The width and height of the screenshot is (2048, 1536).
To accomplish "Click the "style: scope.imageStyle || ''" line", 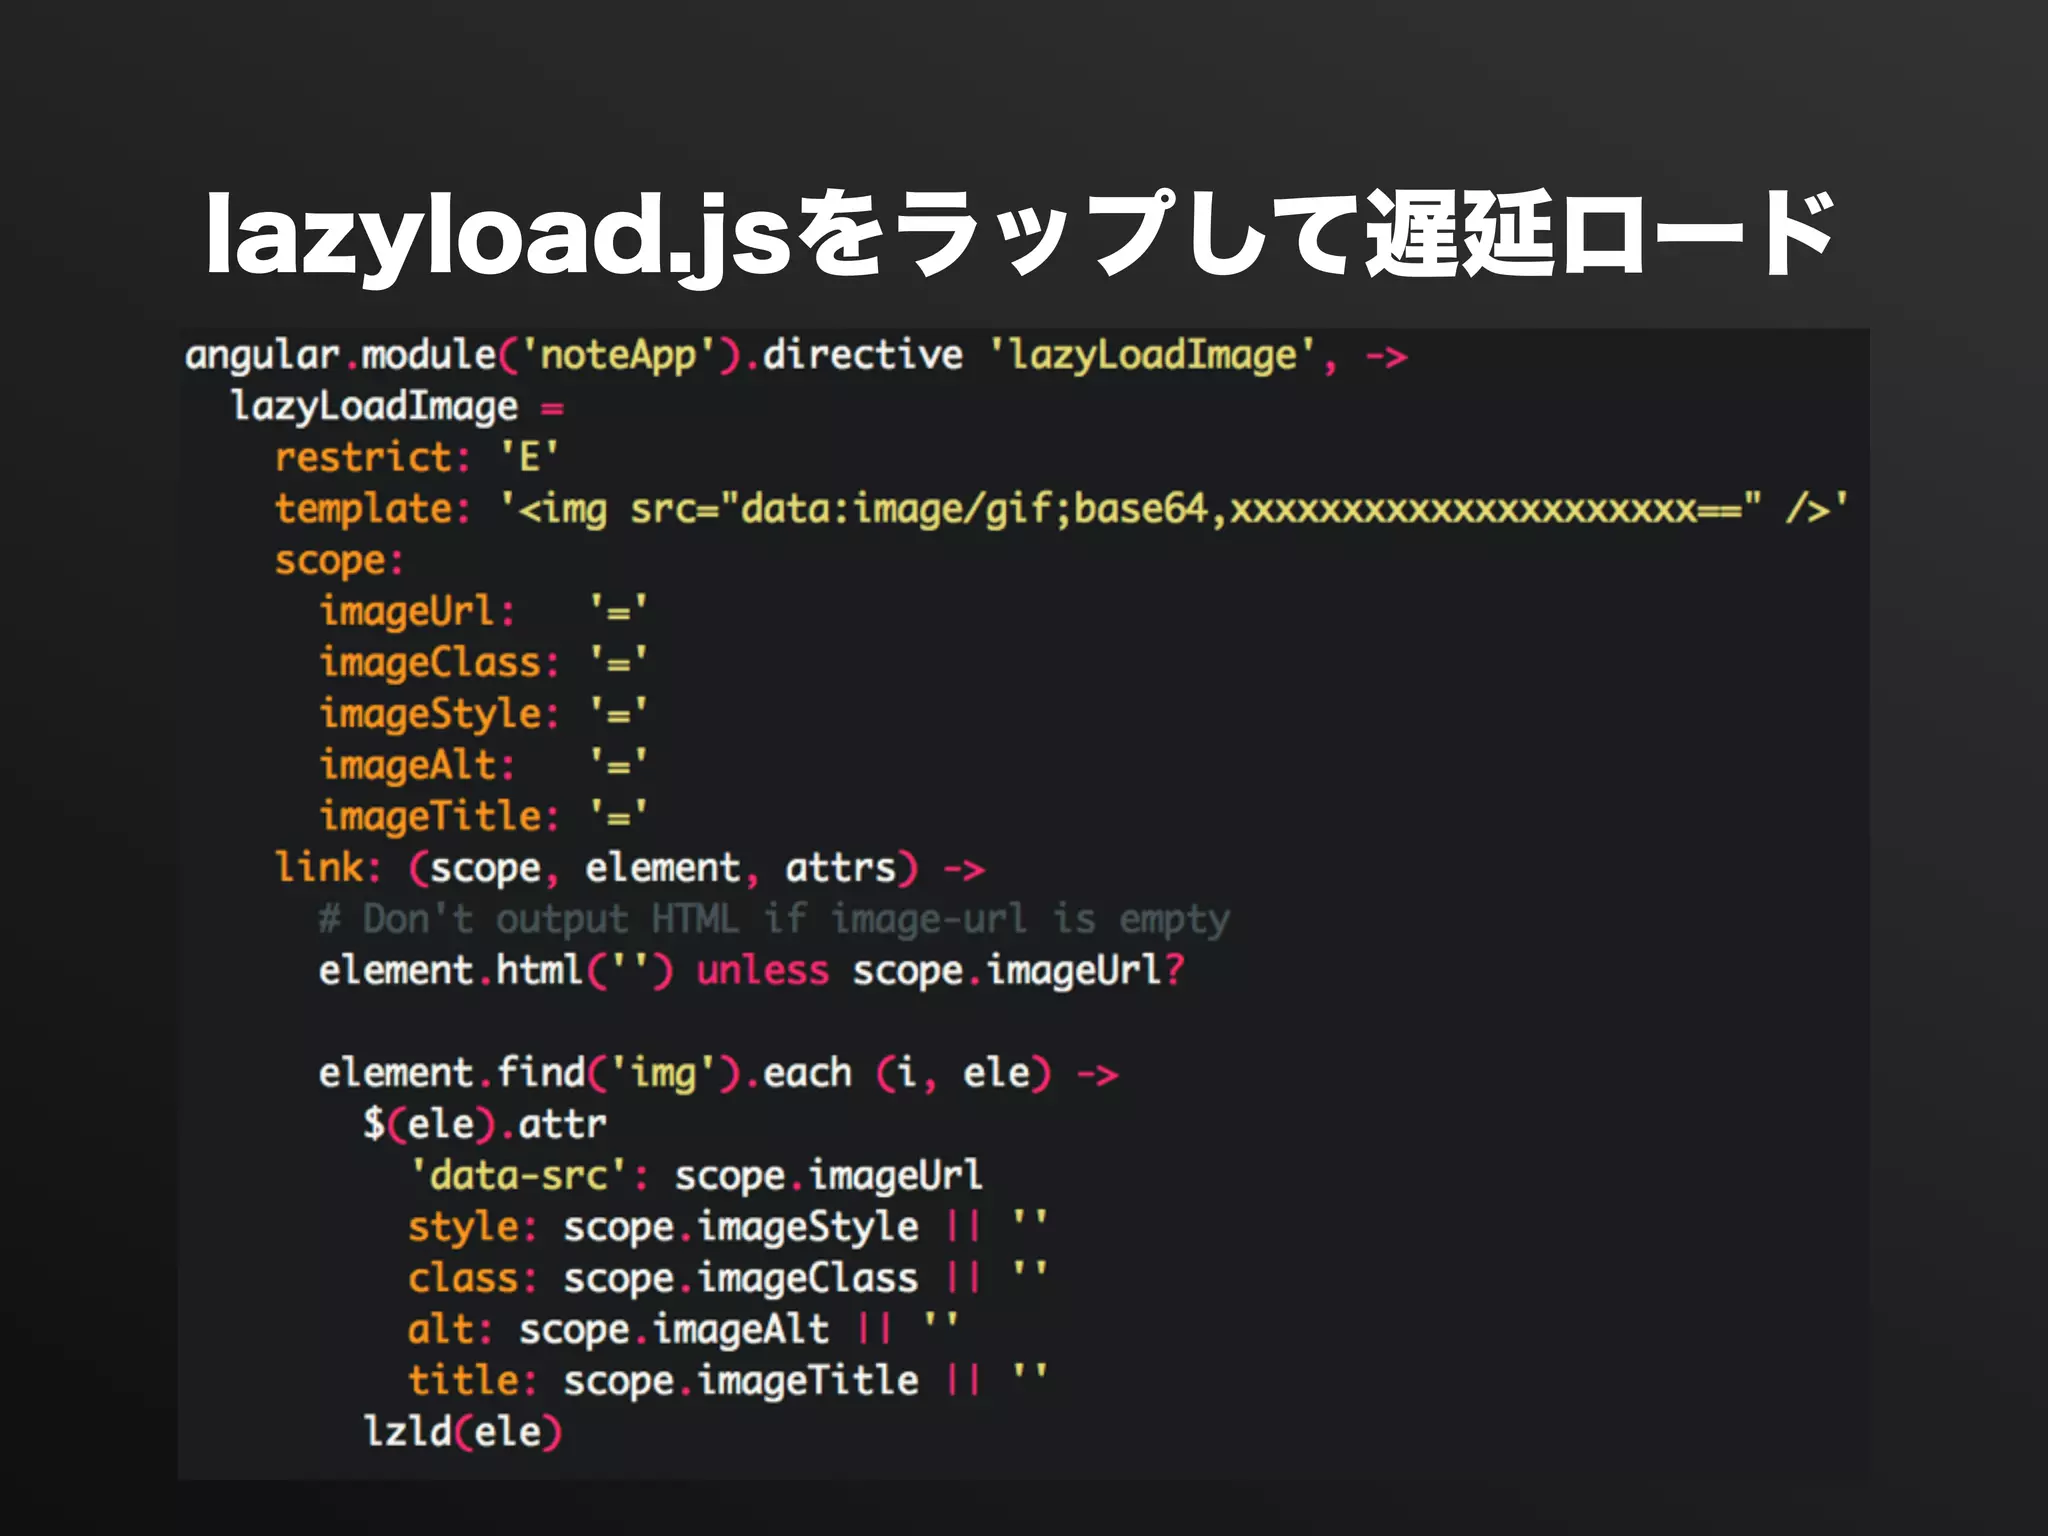I will pos(729,1227).
